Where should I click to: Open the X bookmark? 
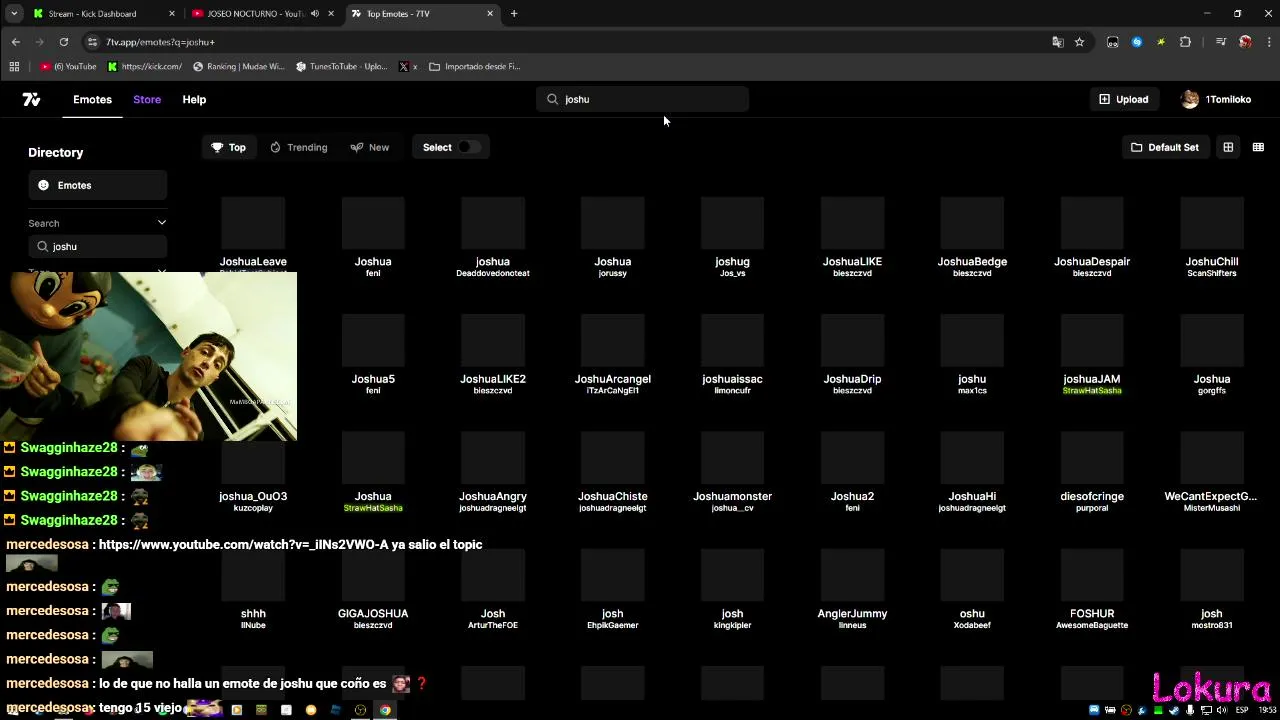(x=408, y=66)
